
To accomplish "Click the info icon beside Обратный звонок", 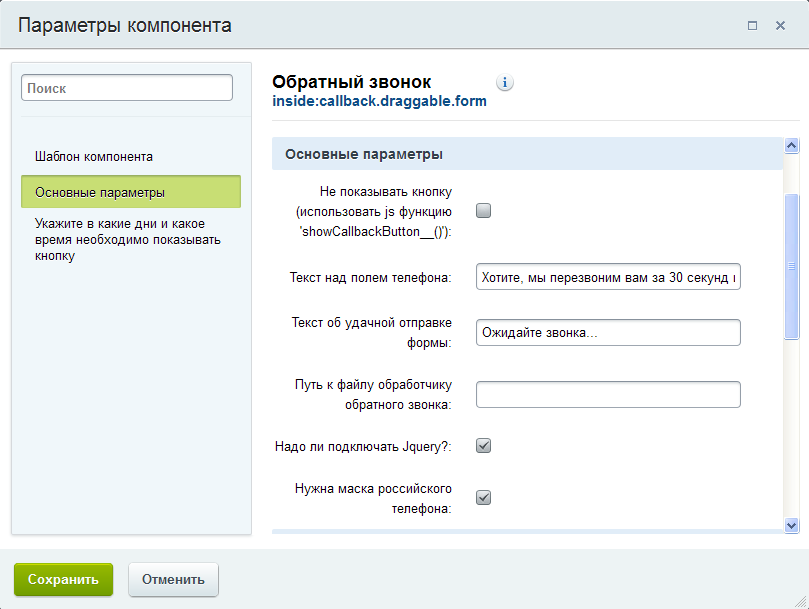I will [x=505, y=83].
